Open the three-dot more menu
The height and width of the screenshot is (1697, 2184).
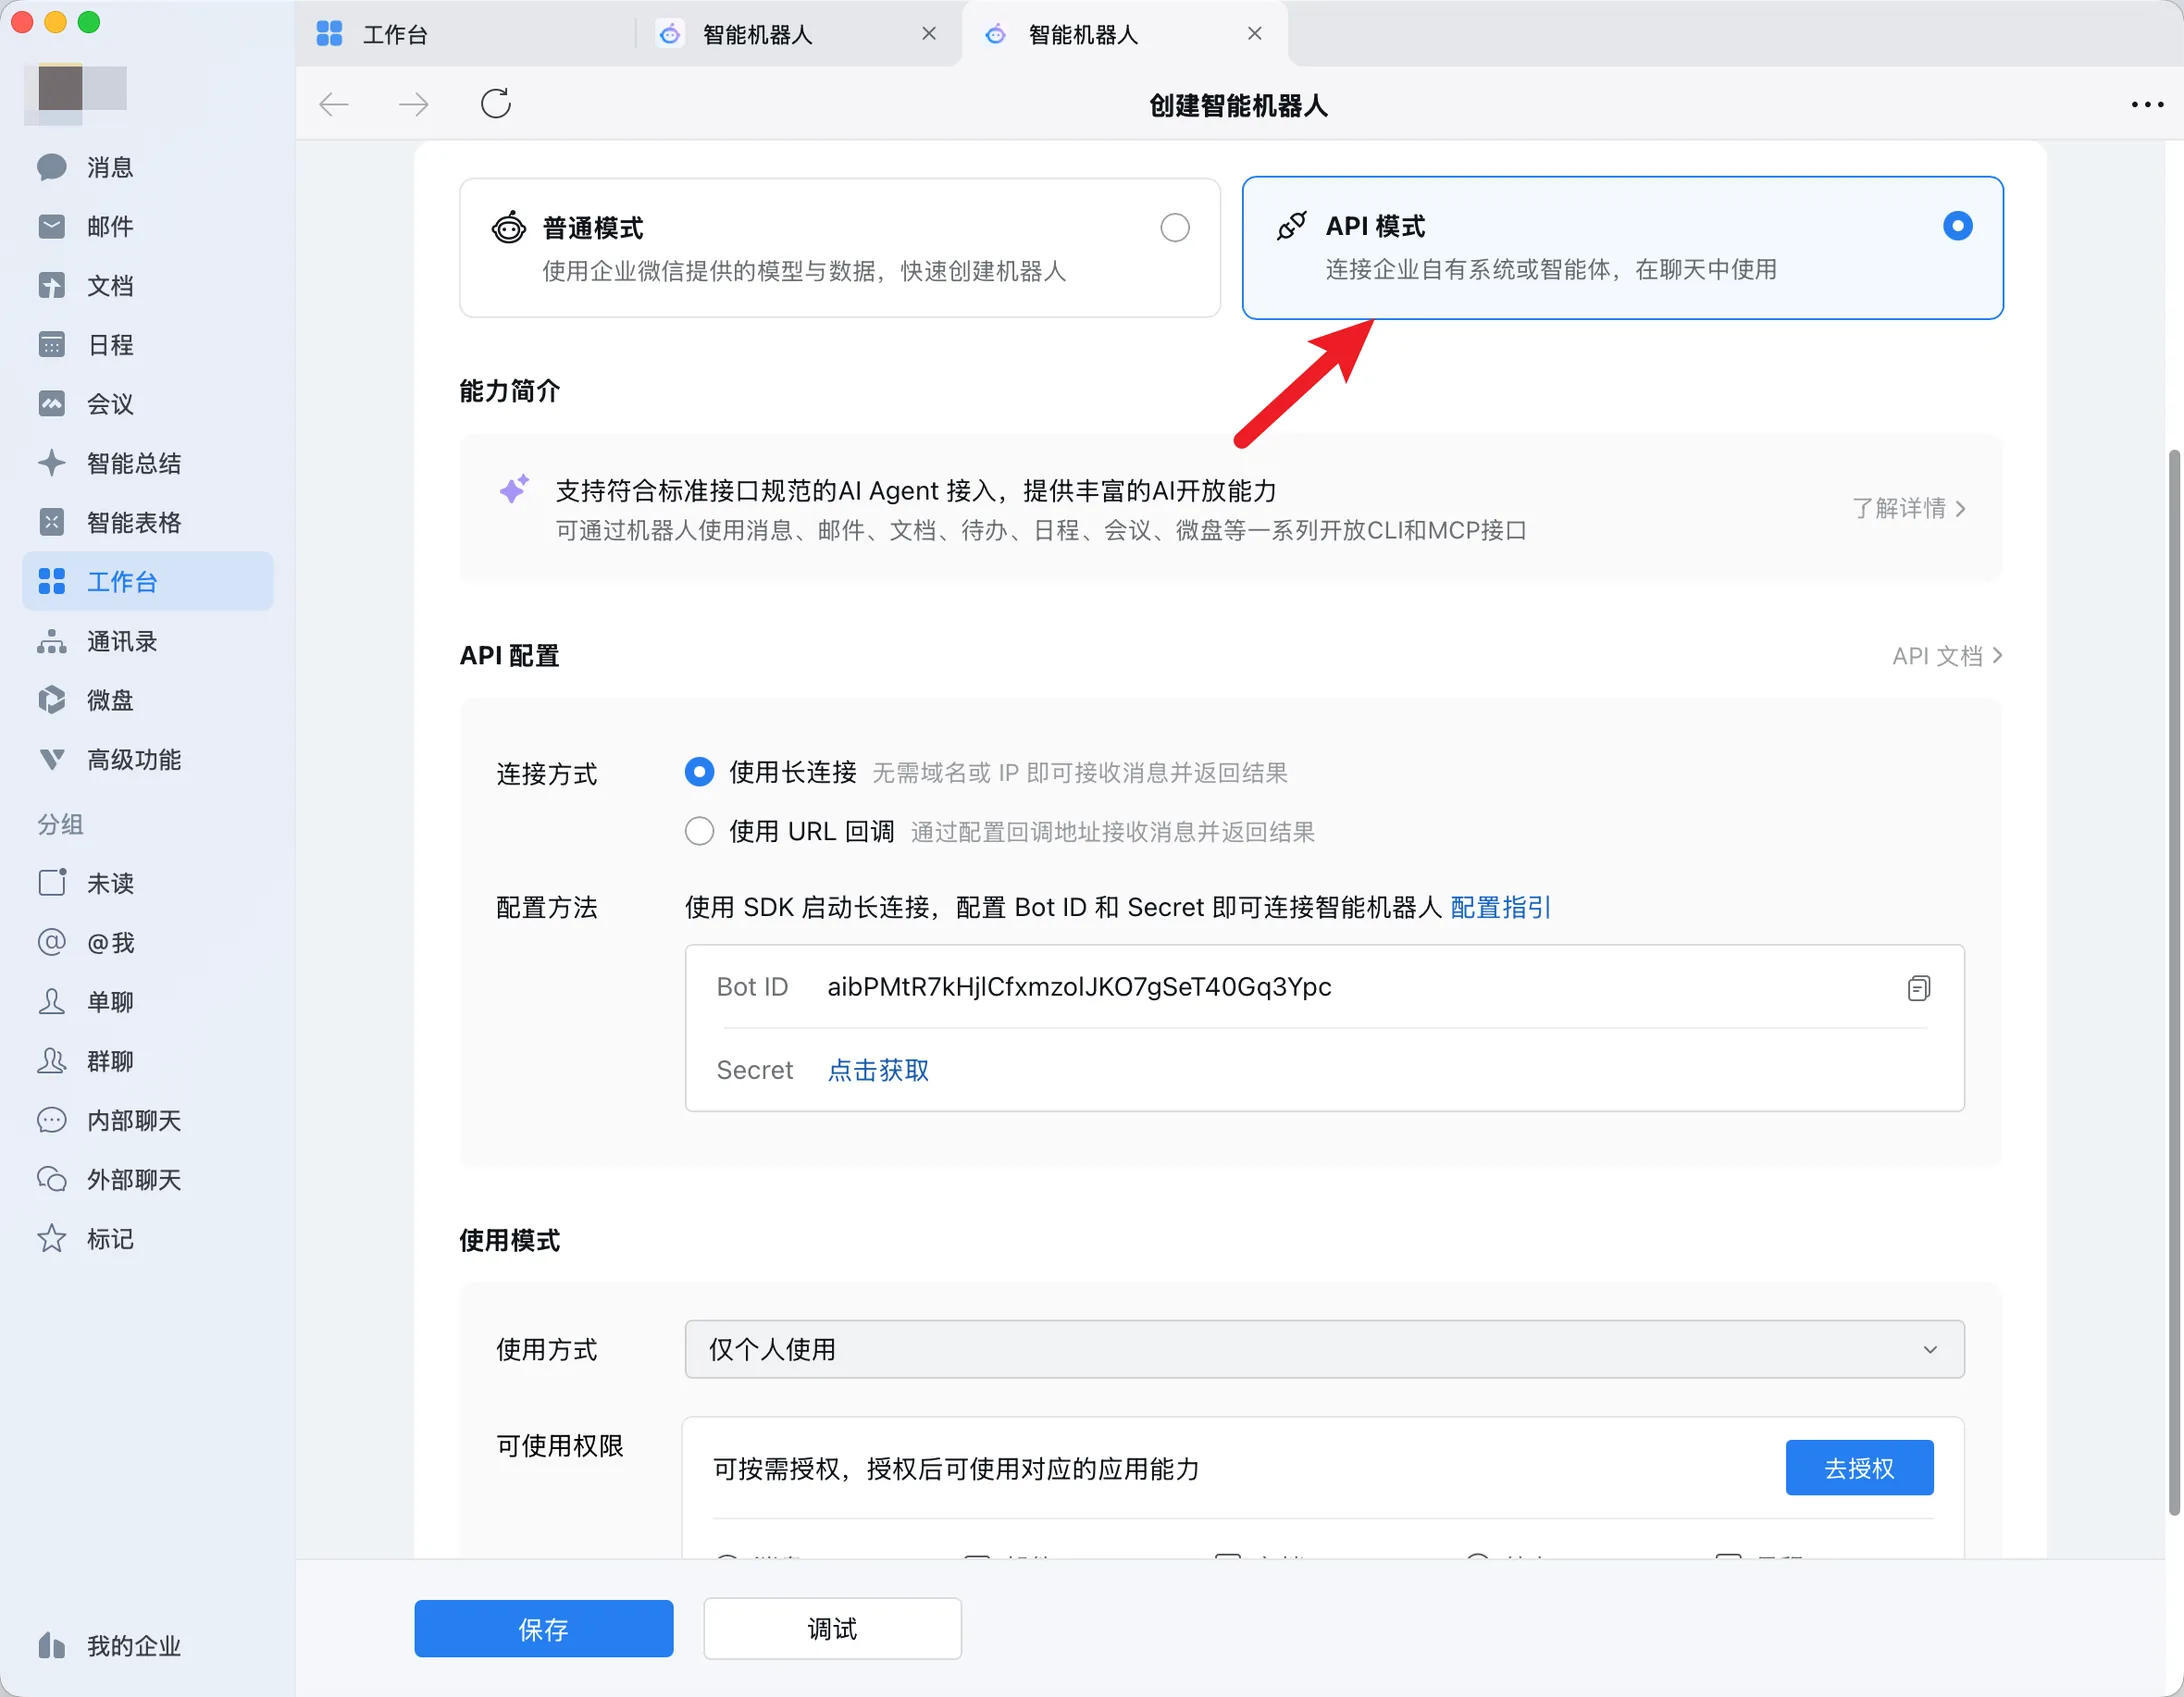2147,104
